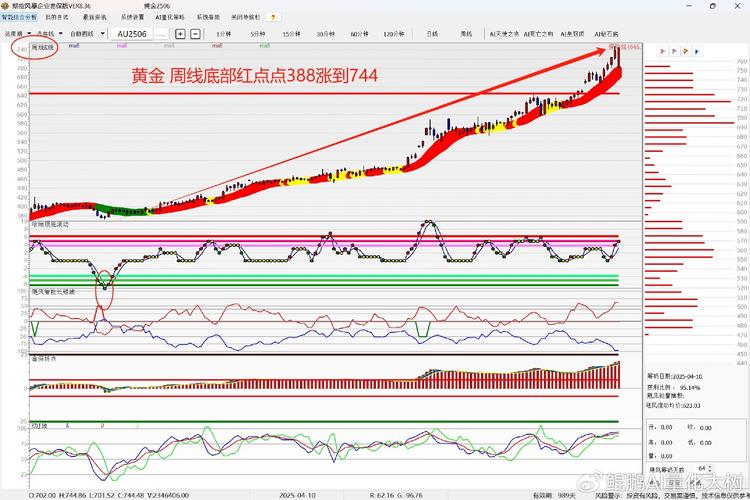This screenshot has height=500, width=750.
Task: Click the 周线K线 chart panel label
Action: [x=43, y=47]
